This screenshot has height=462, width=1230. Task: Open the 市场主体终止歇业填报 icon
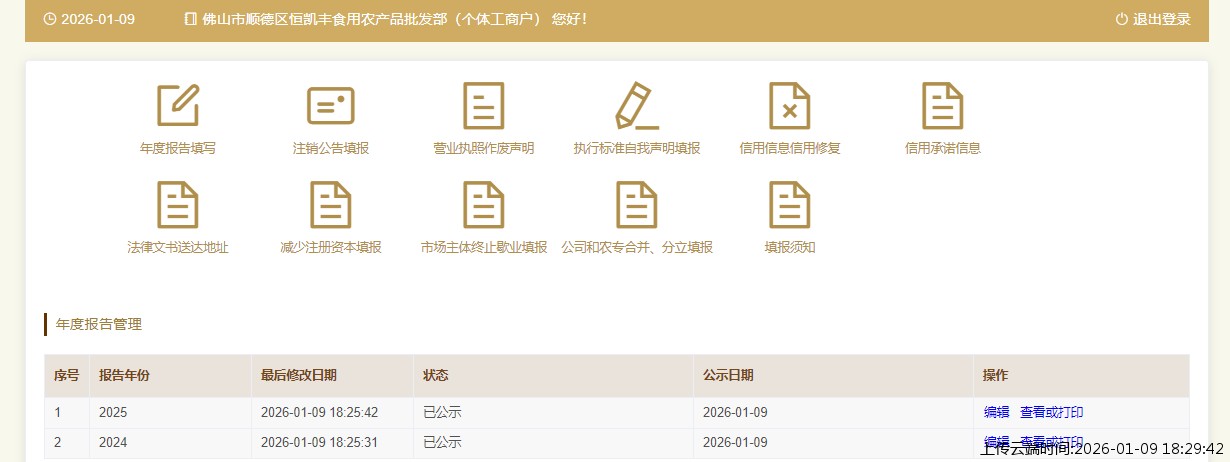pos(484,204)
